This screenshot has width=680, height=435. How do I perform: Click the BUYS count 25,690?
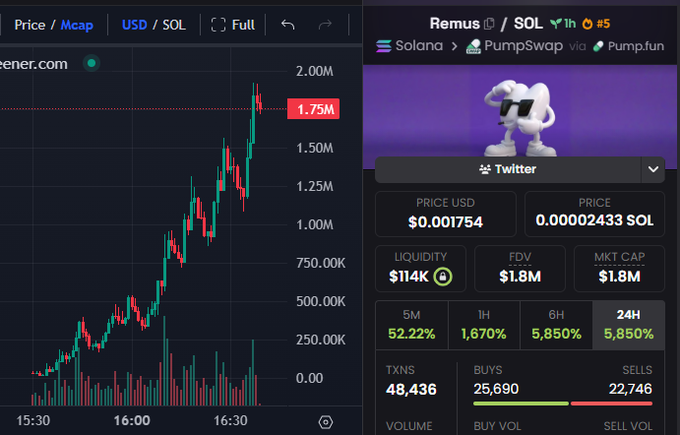click(496, 389)
